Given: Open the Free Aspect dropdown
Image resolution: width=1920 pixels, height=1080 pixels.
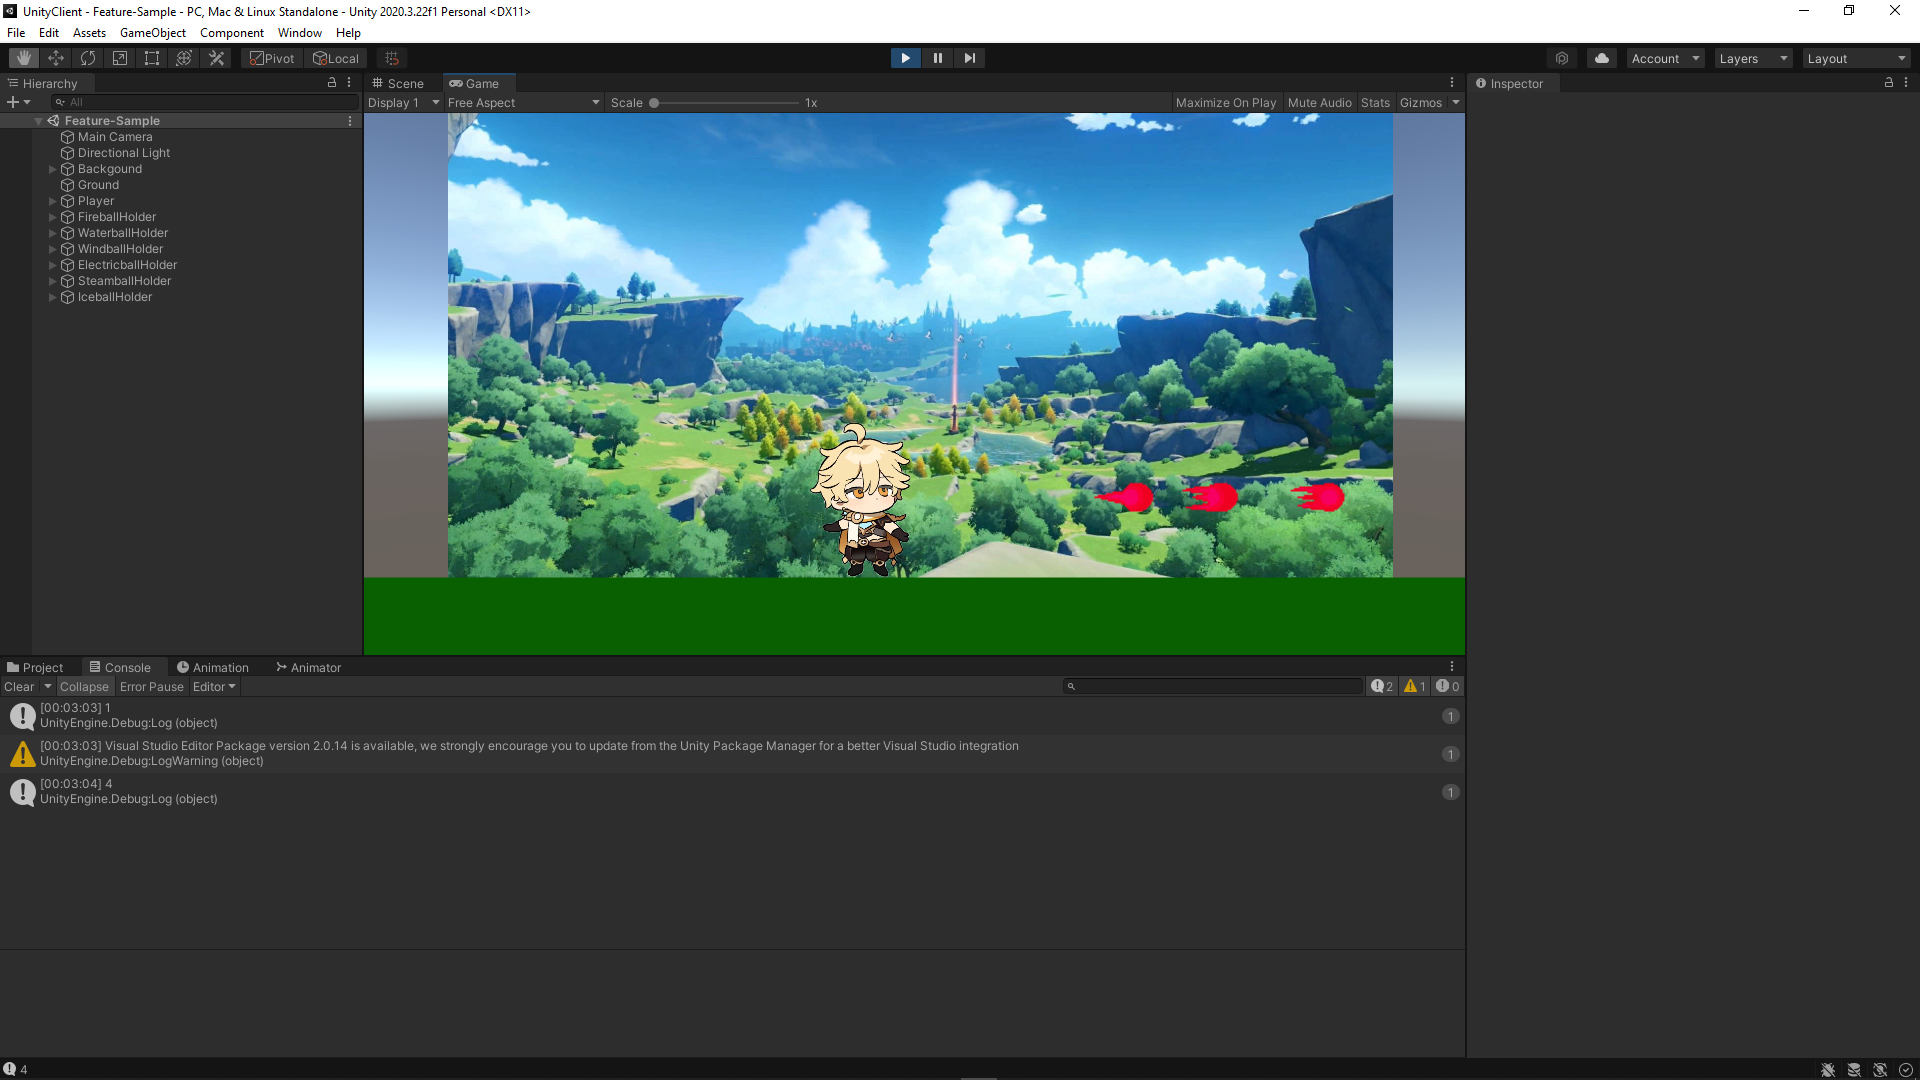Looking at the screenshot, I should [x=523, y=103].
